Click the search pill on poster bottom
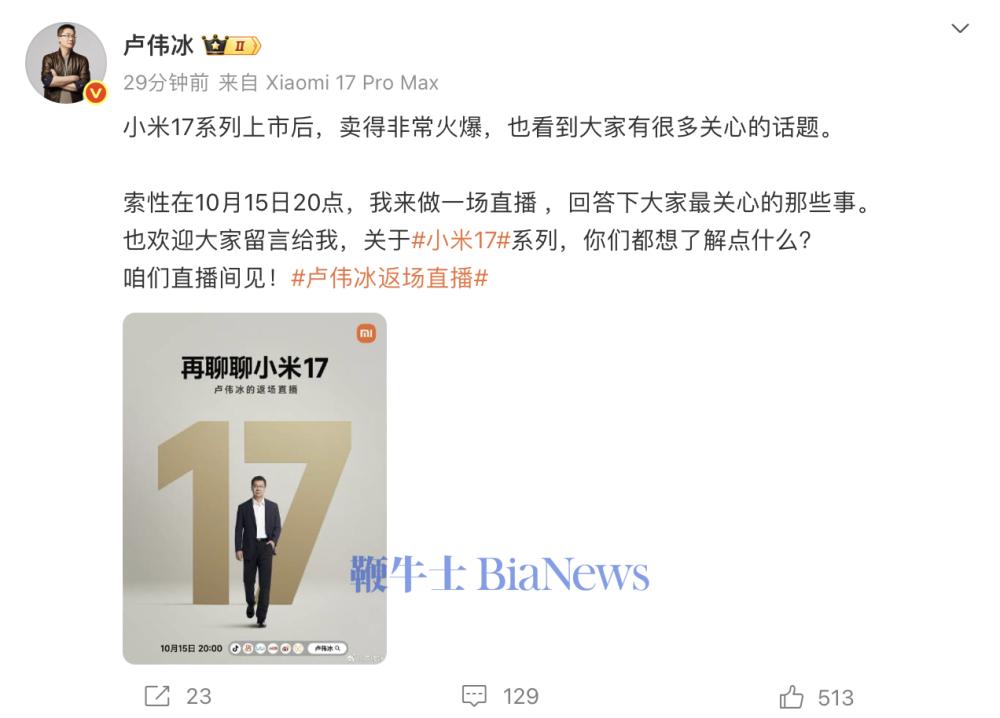Image resolution: width=1000 pixels, height=718 pixels. 328,648
